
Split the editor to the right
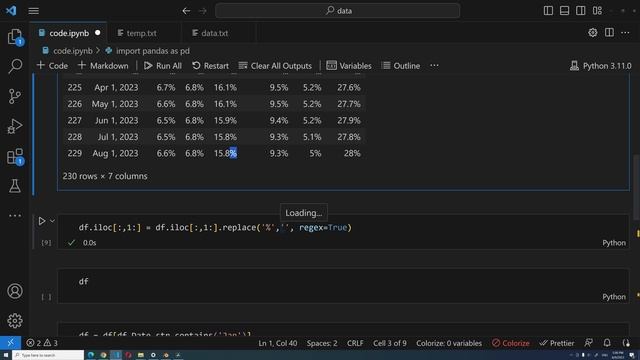[609, 33]
